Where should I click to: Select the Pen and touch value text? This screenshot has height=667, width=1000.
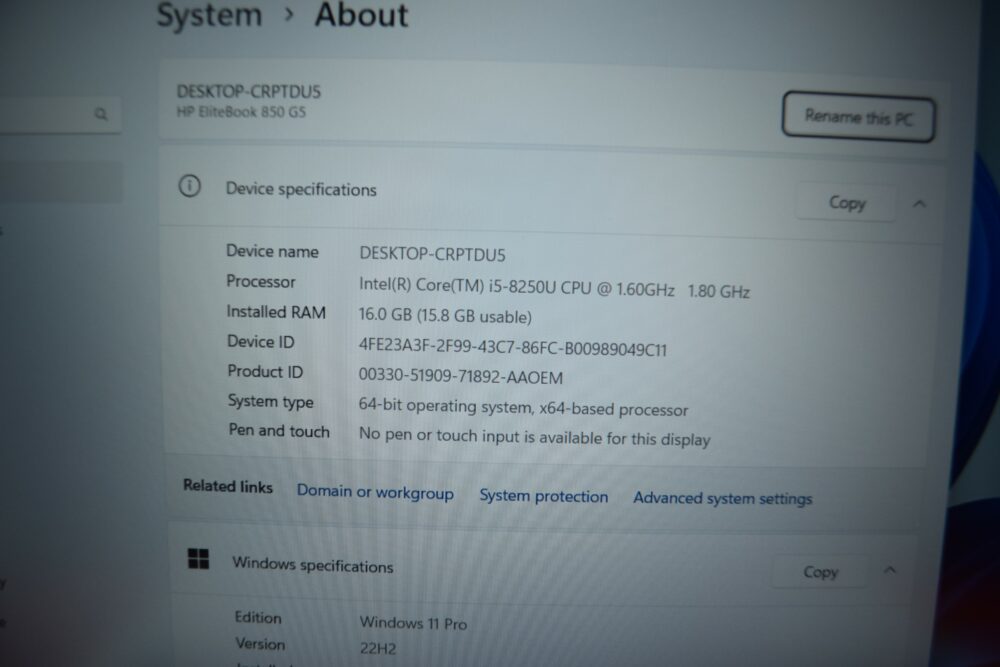tap(534, 437)
